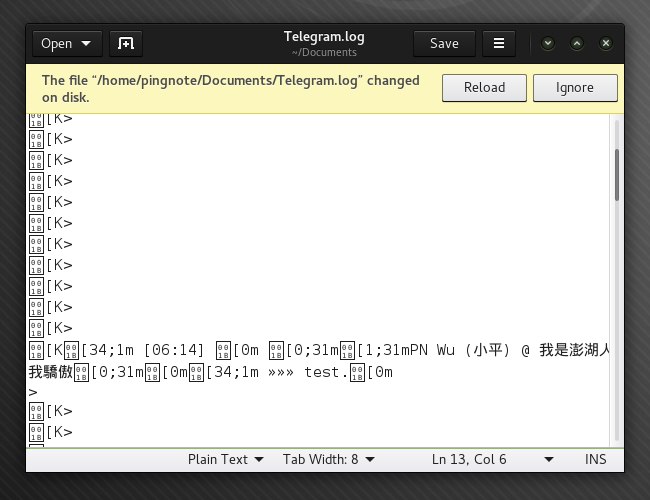
Task: Click the vertical scrollbar thumb
Action: [x=617, y=175]
